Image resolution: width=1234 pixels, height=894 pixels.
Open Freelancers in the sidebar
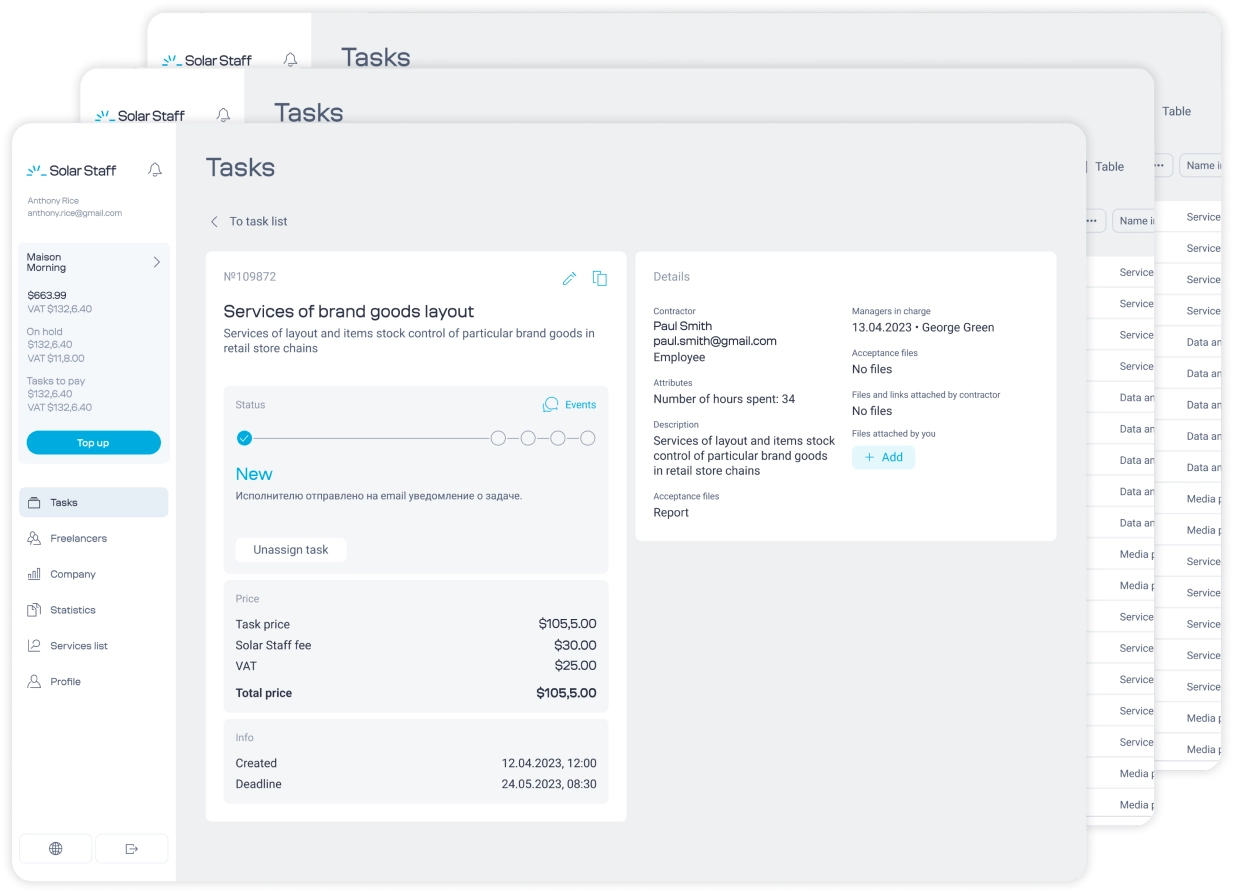(78, 539)
